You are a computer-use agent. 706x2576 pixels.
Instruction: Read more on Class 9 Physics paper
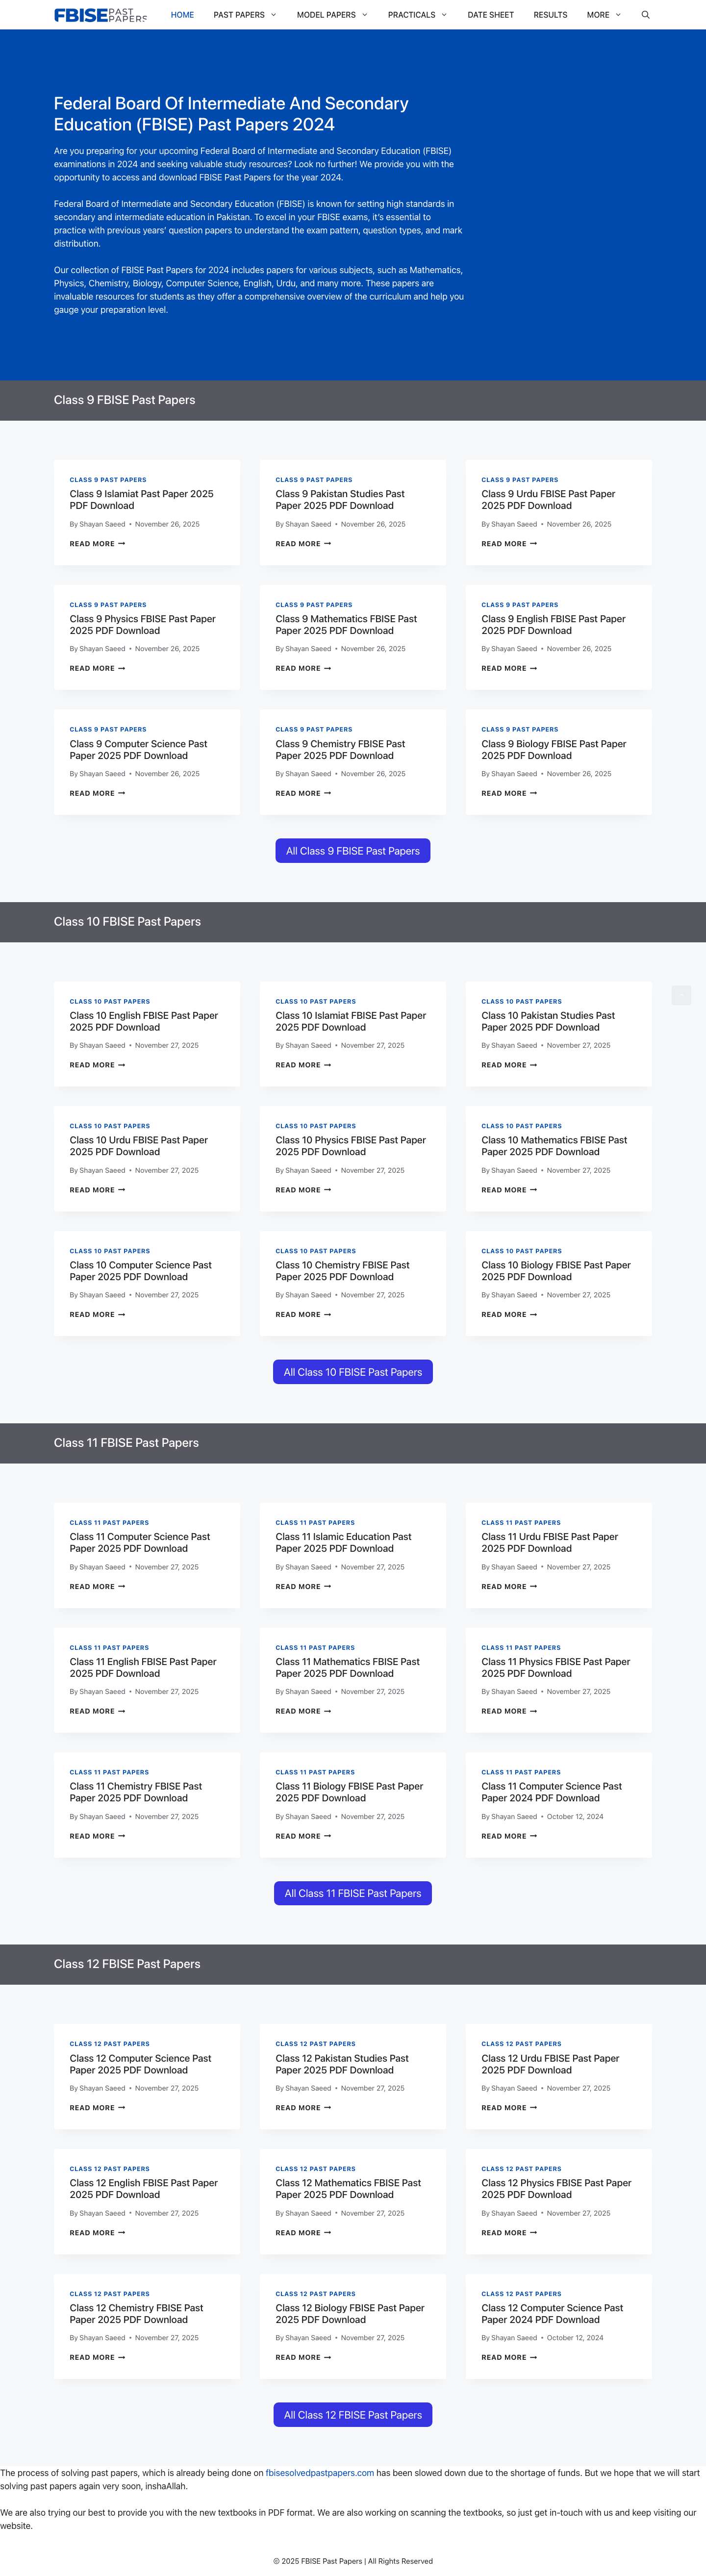[x=97, y=668]
